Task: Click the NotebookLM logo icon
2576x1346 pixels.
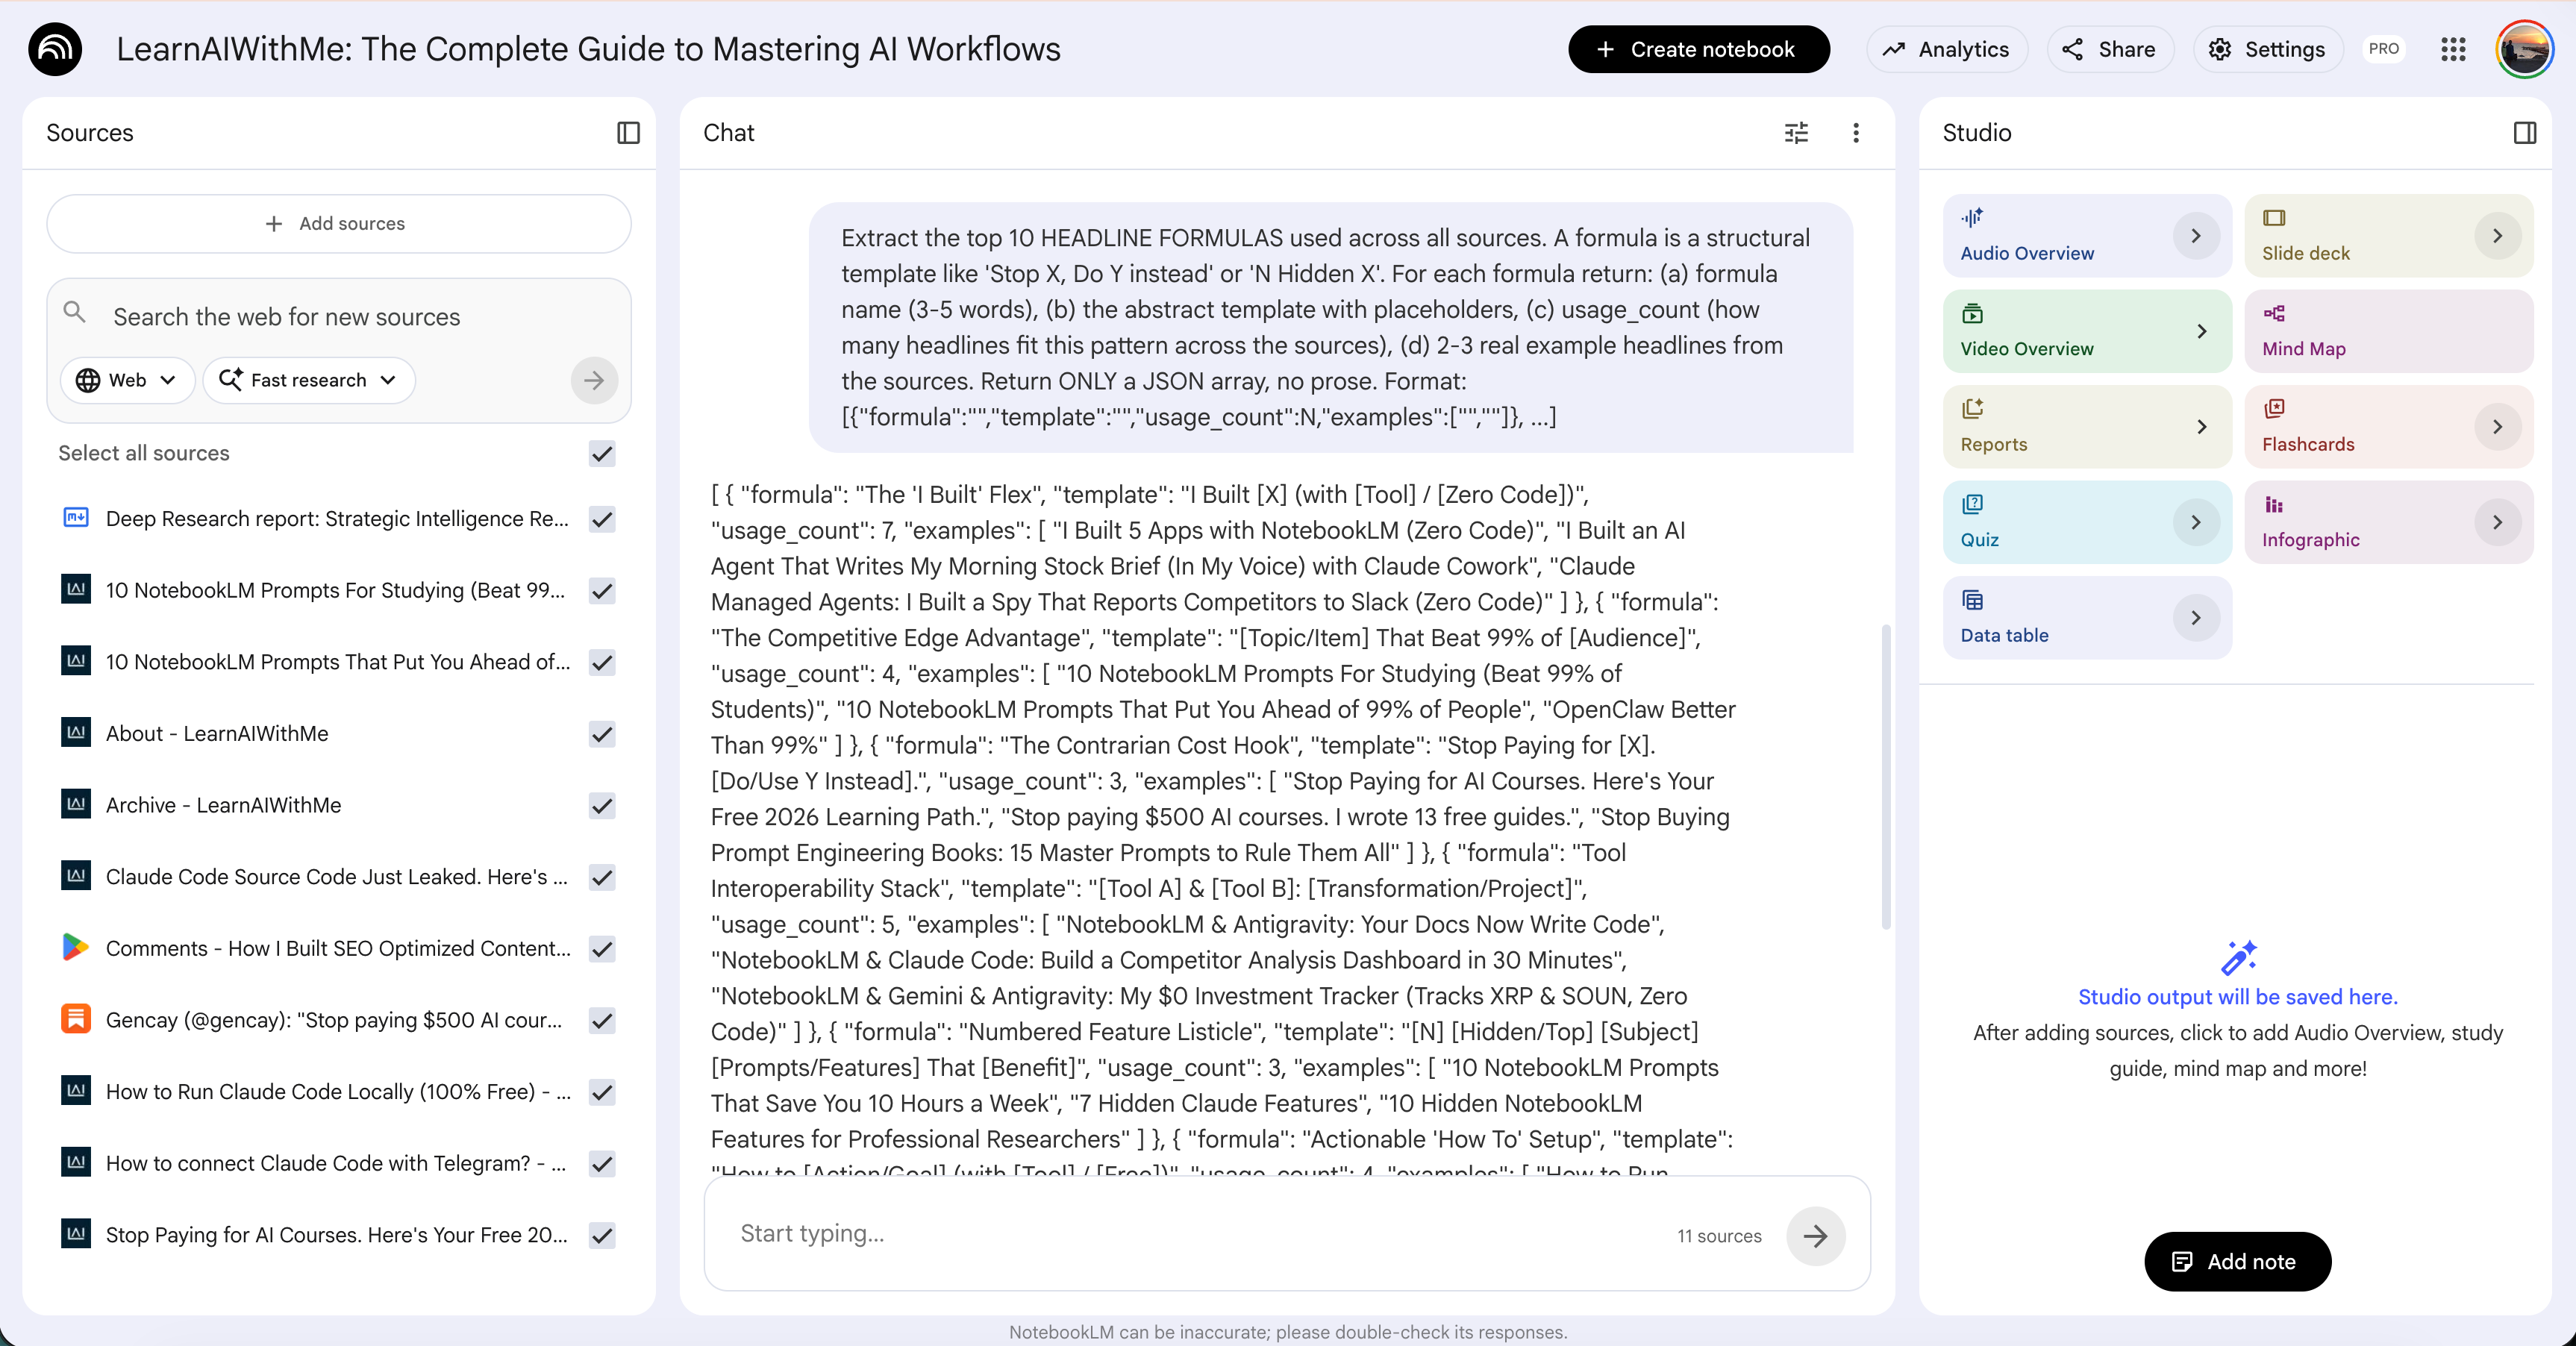Action: (55, 49)
